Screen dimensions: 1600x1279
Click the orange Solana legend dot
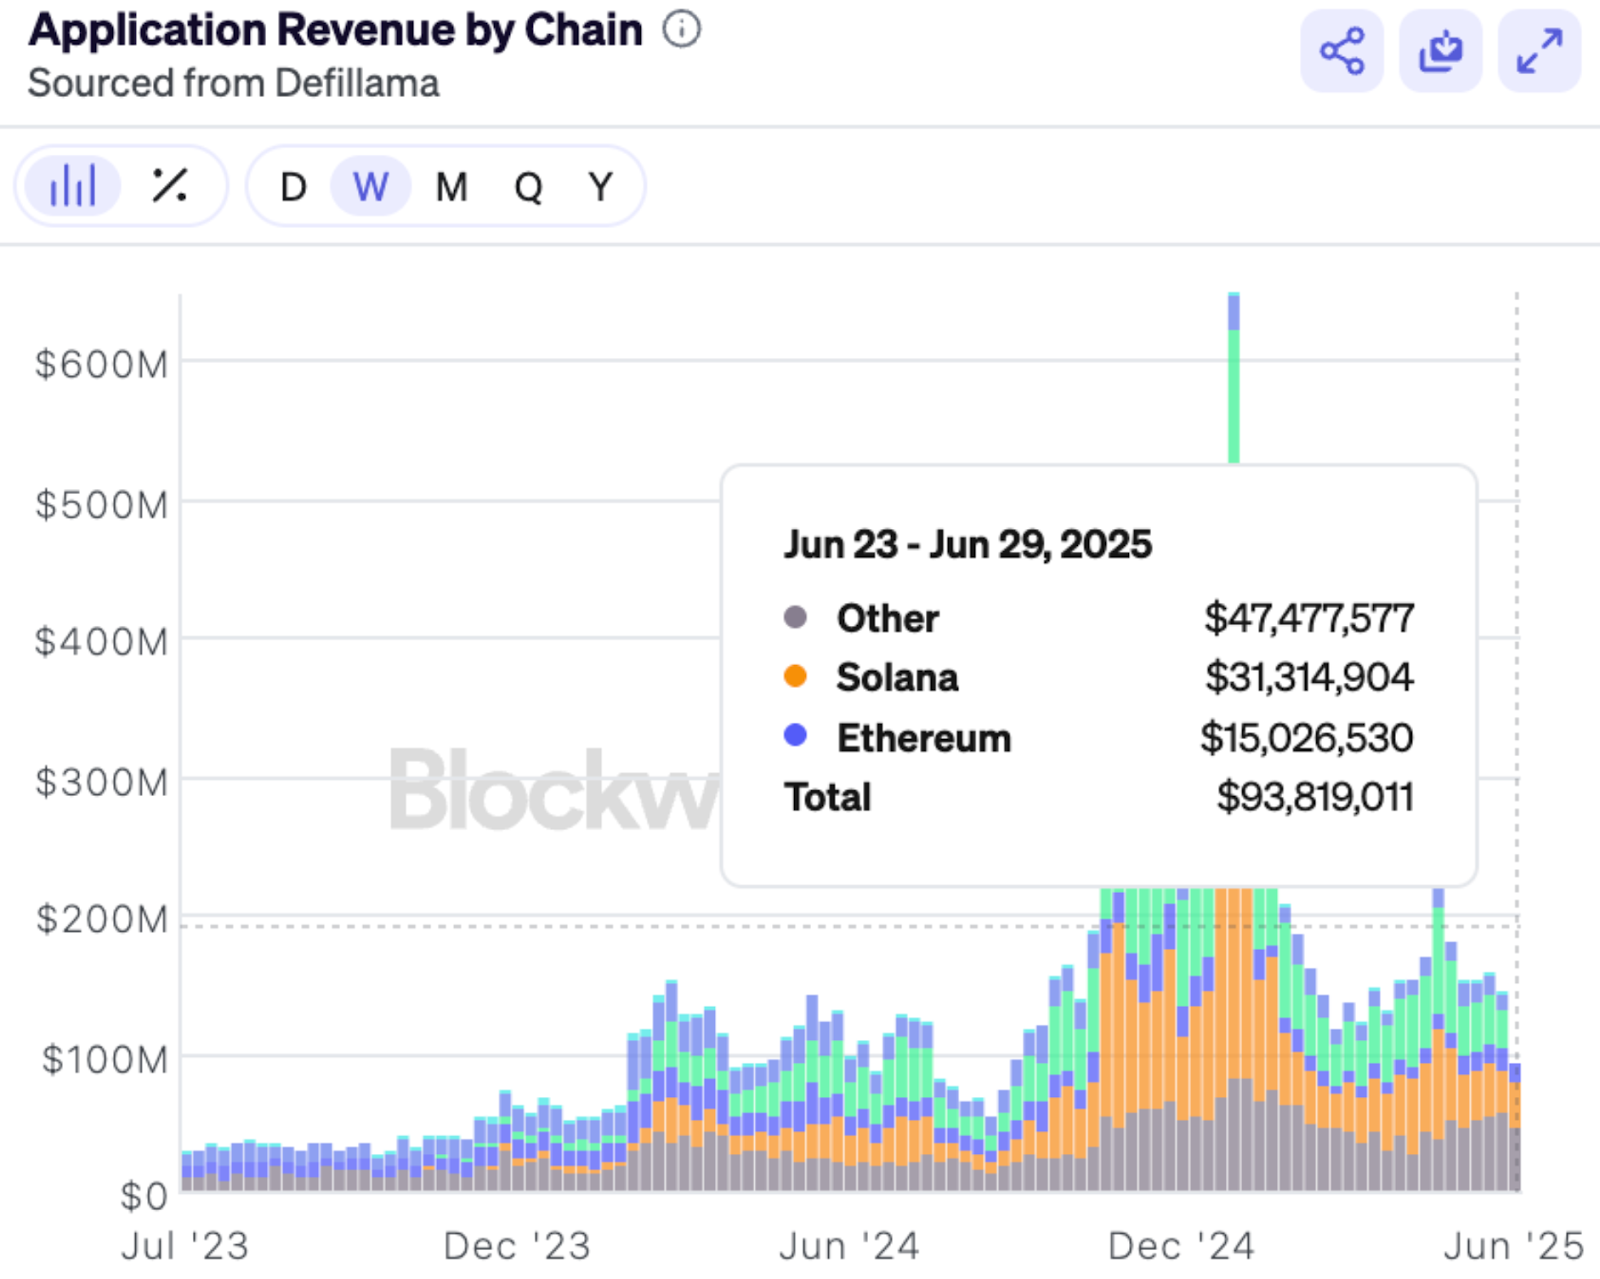[x=795, y=677]
